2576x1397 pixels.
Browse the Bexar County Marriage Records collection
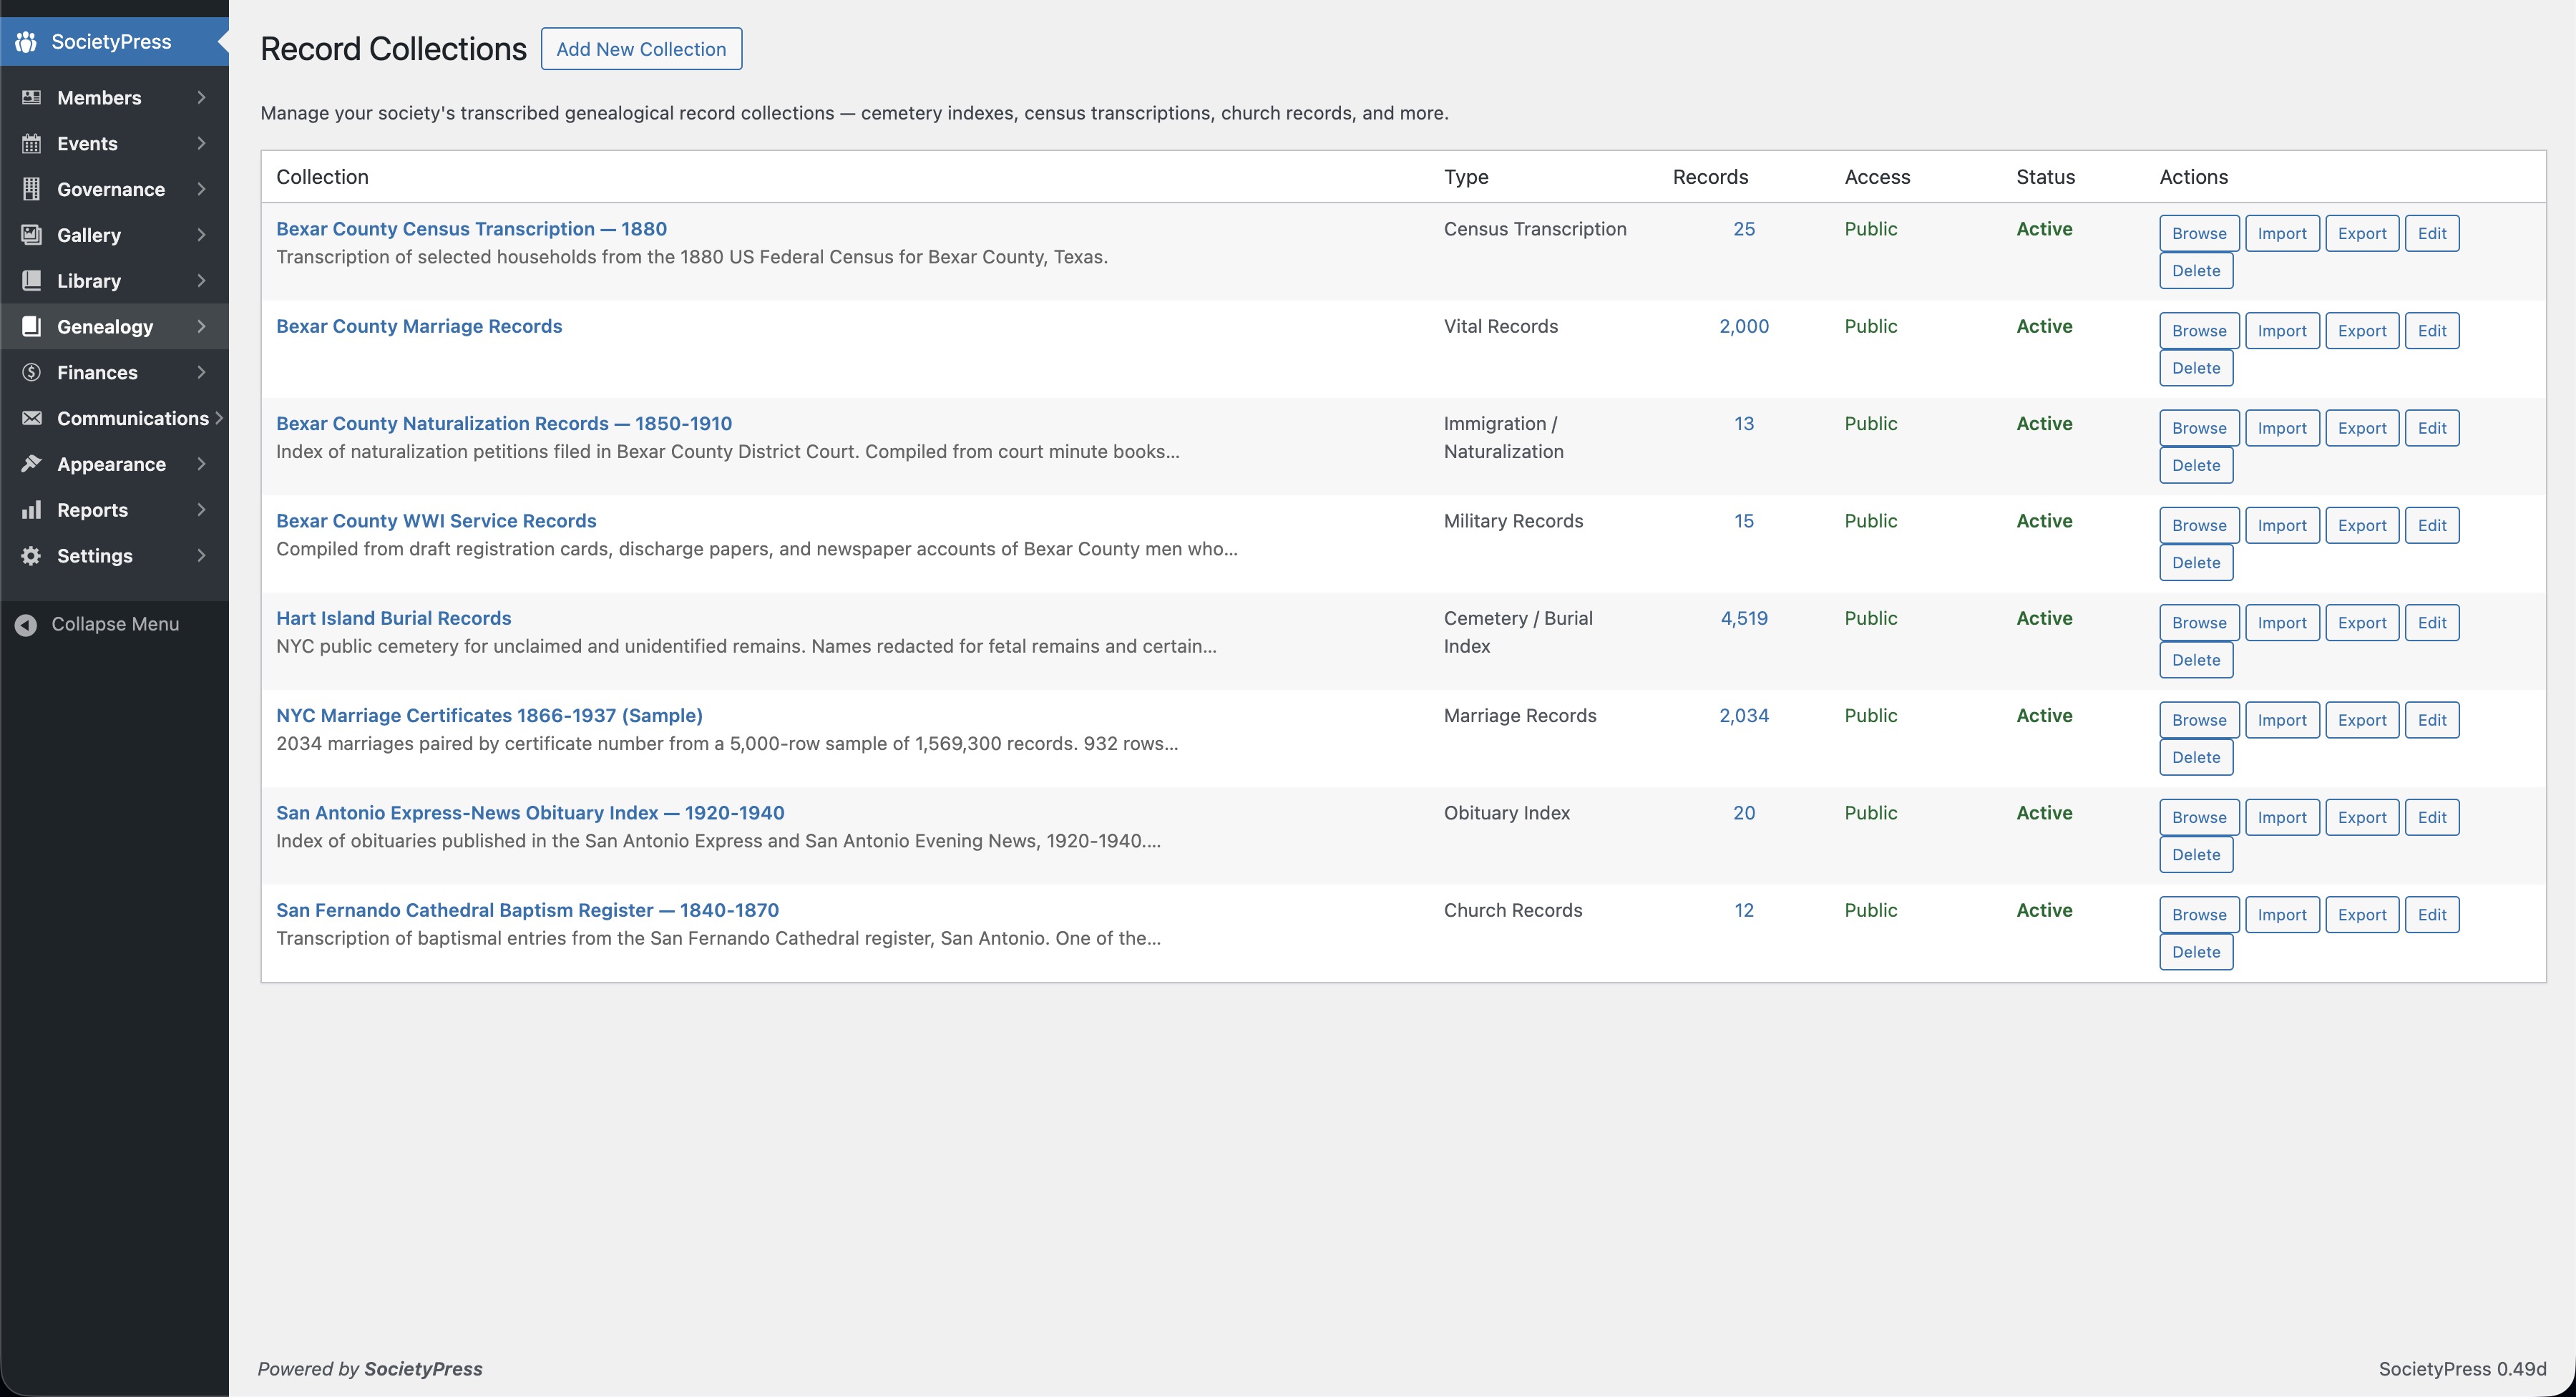pos(2198,331)
